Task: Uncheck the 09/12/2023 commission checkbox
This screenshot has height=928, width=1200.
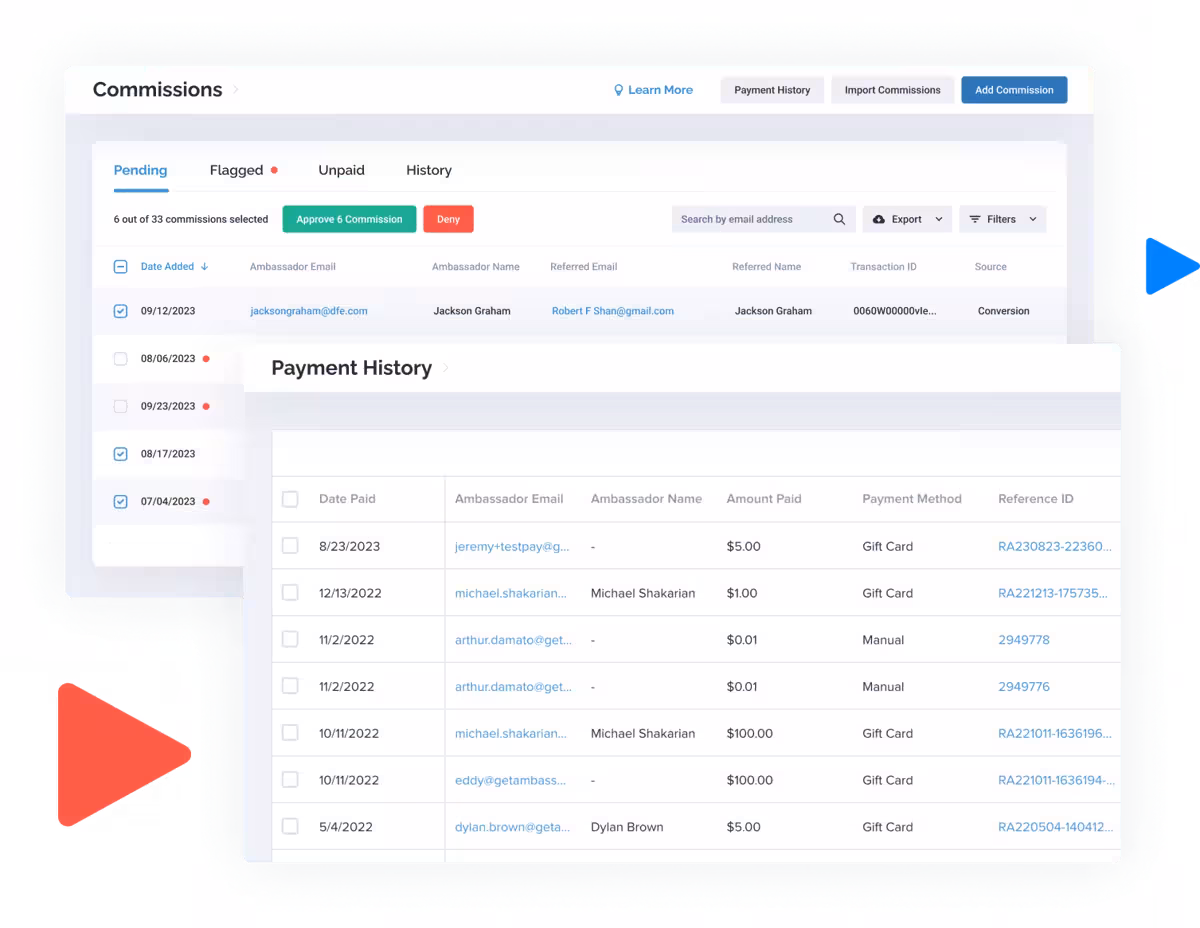Action: pos(120,311)
